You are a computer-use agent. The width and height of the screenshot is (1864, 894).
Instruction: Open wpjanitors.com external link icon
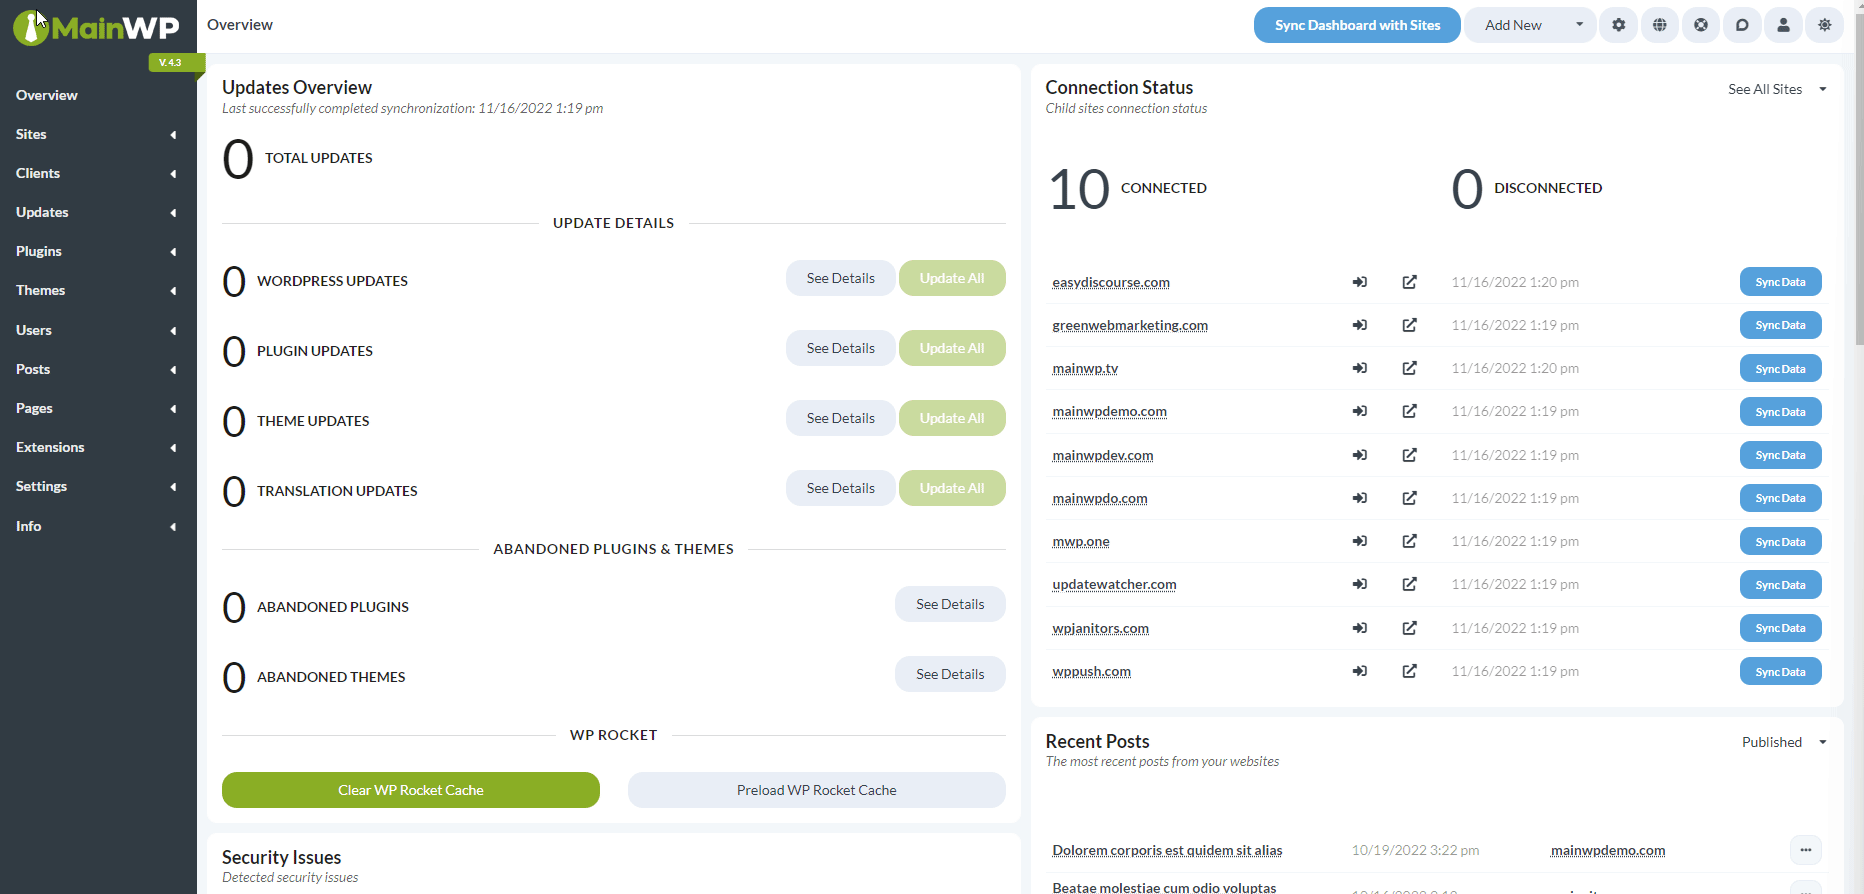pos(1409,628)
